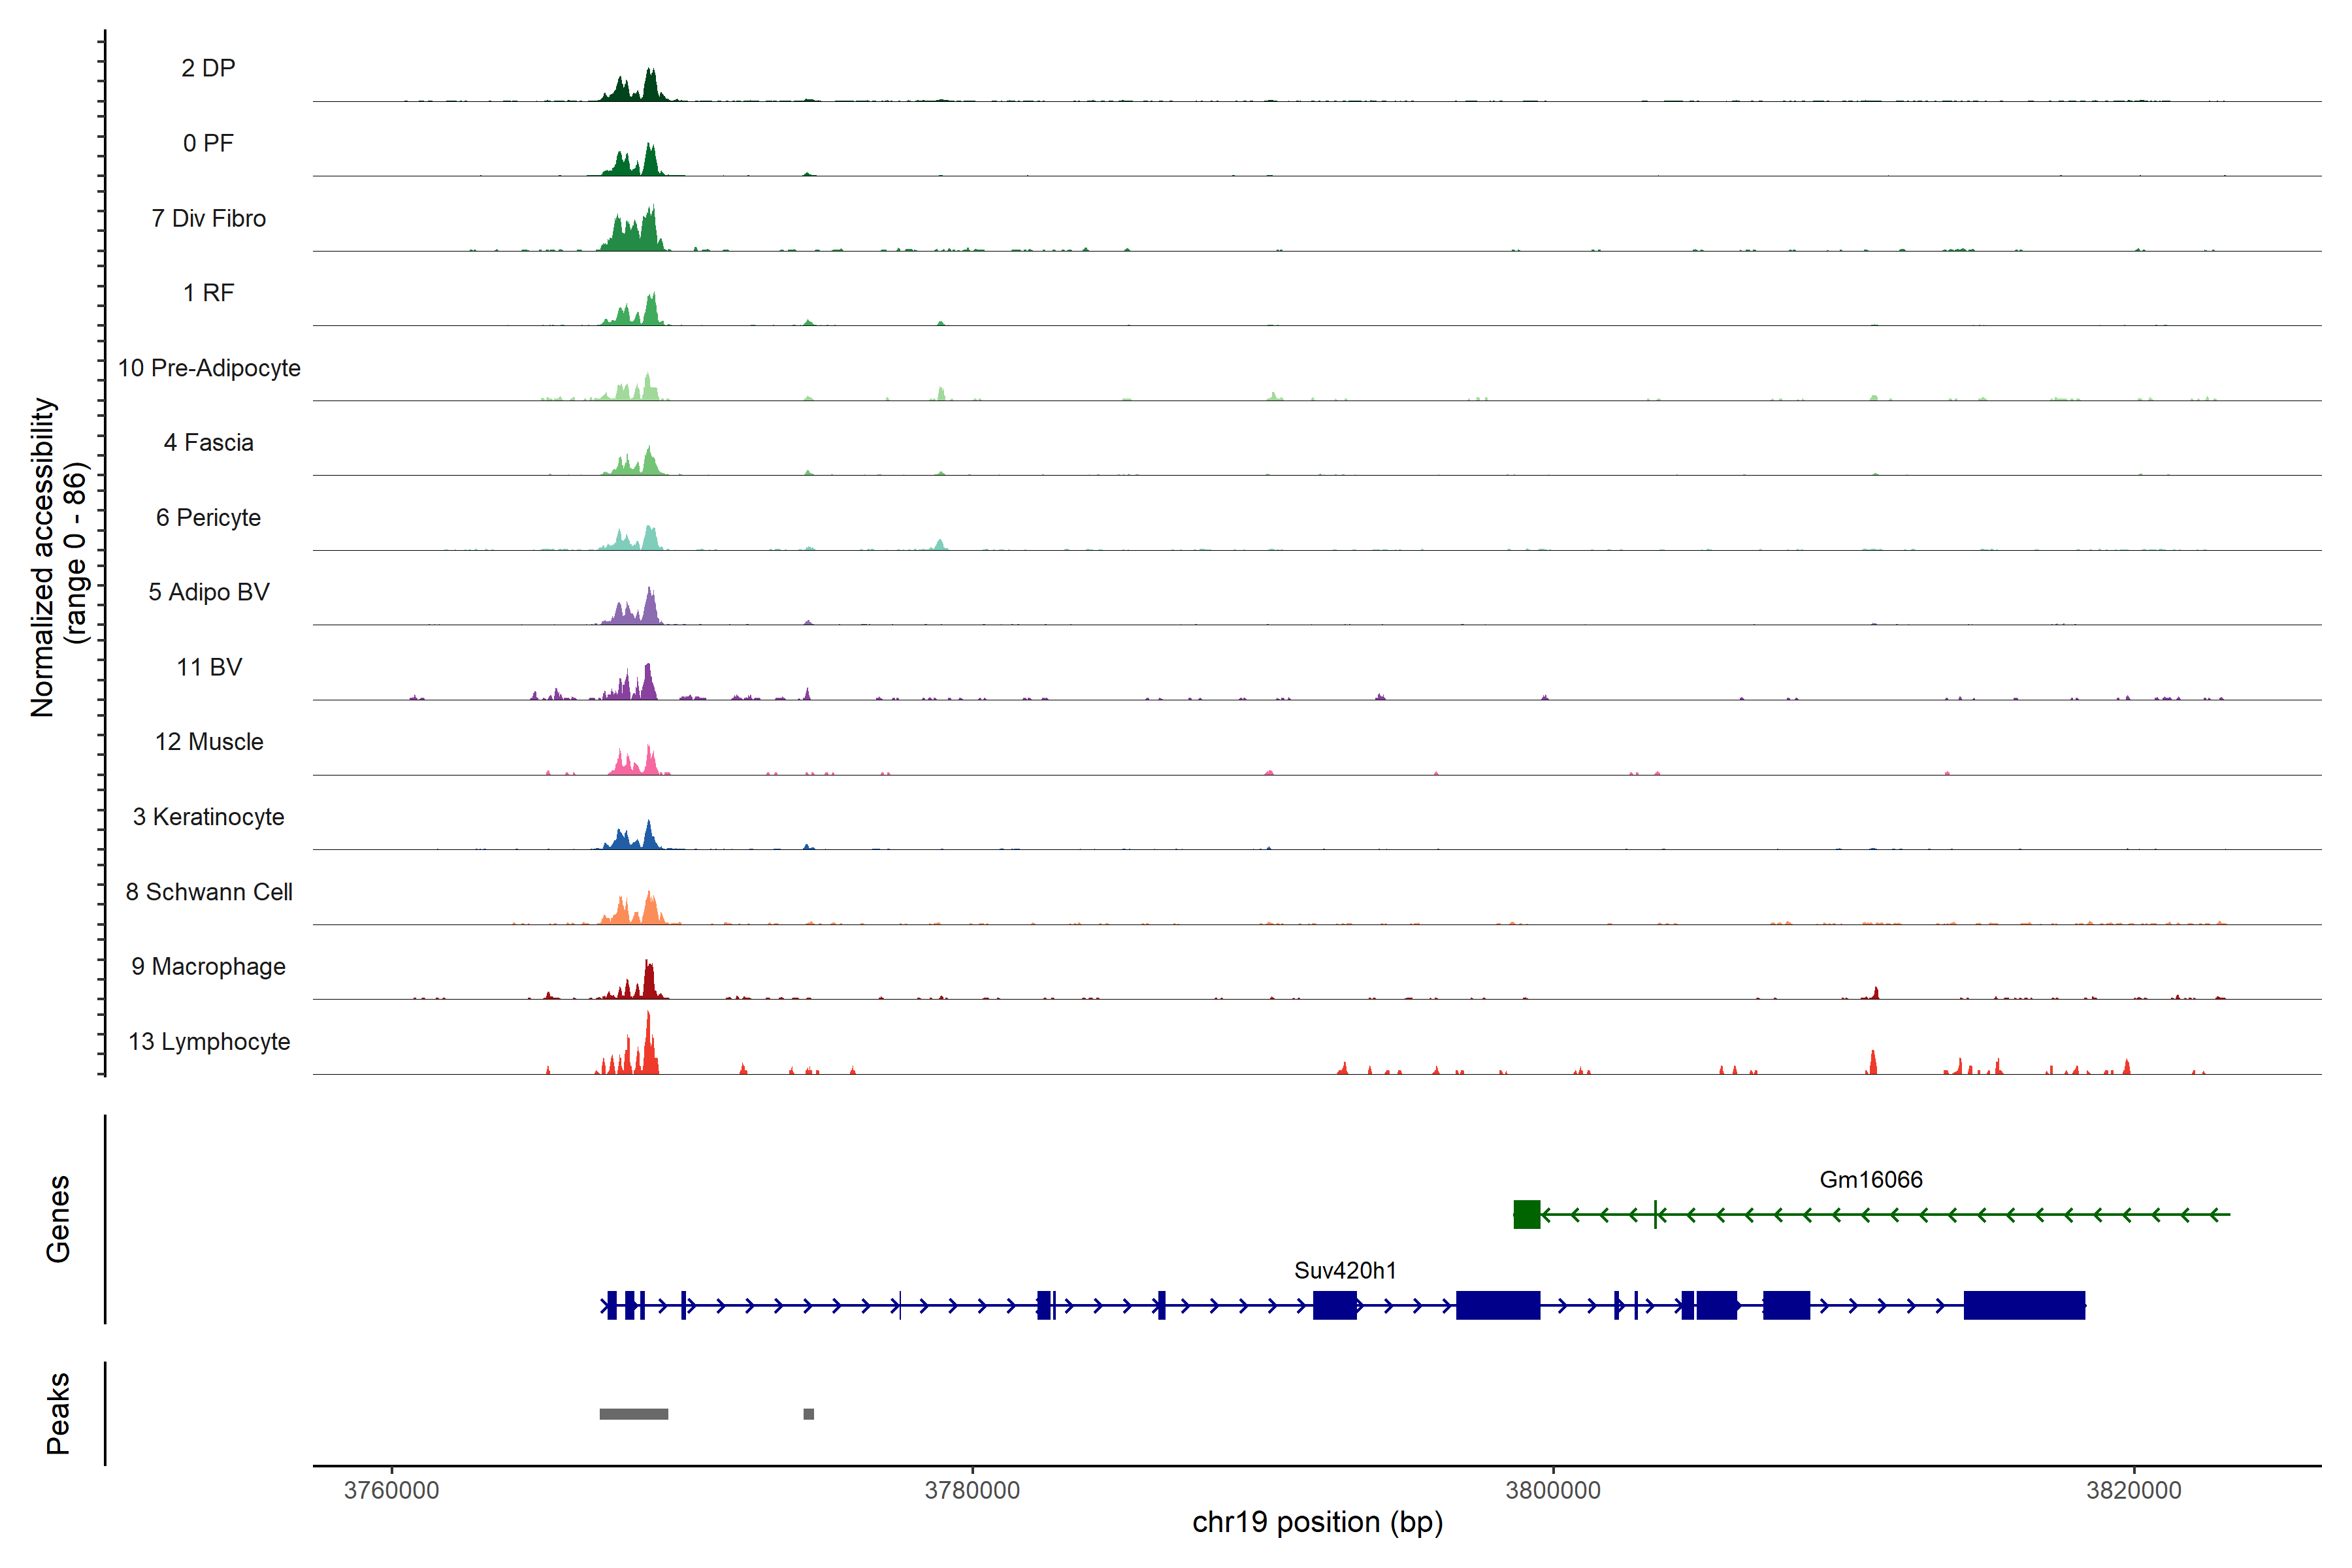Click the Gm16066 gene label

[1870, 1179]
